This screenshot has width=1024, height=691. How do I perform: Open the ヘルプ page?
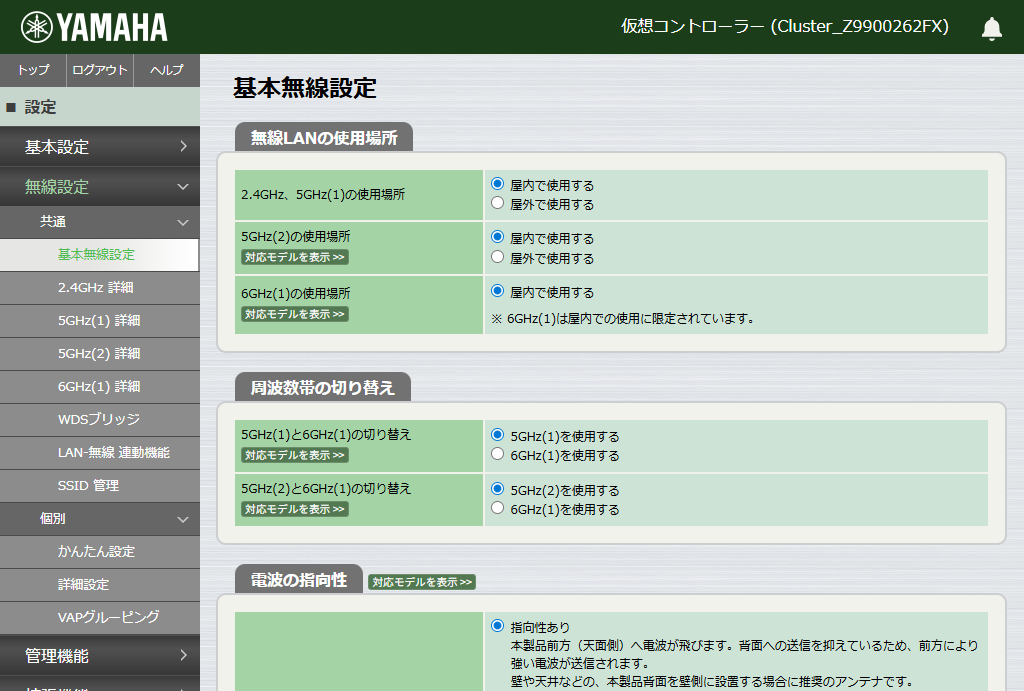167,70
